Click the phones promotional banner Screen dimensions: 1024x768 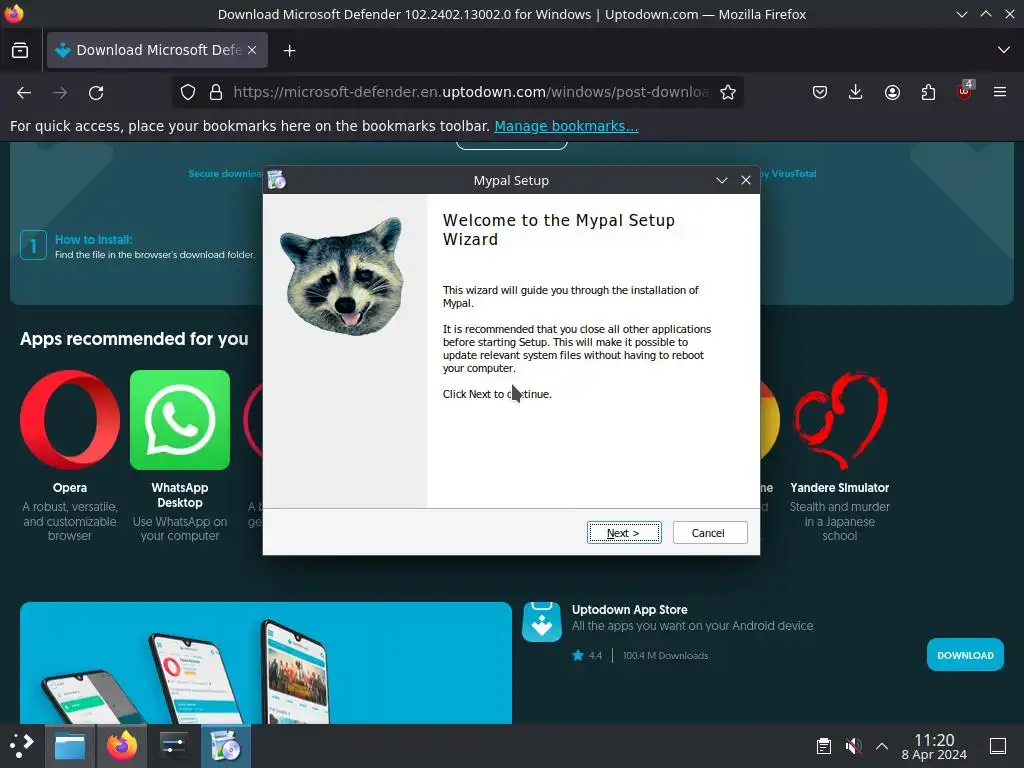coord(266,663)
